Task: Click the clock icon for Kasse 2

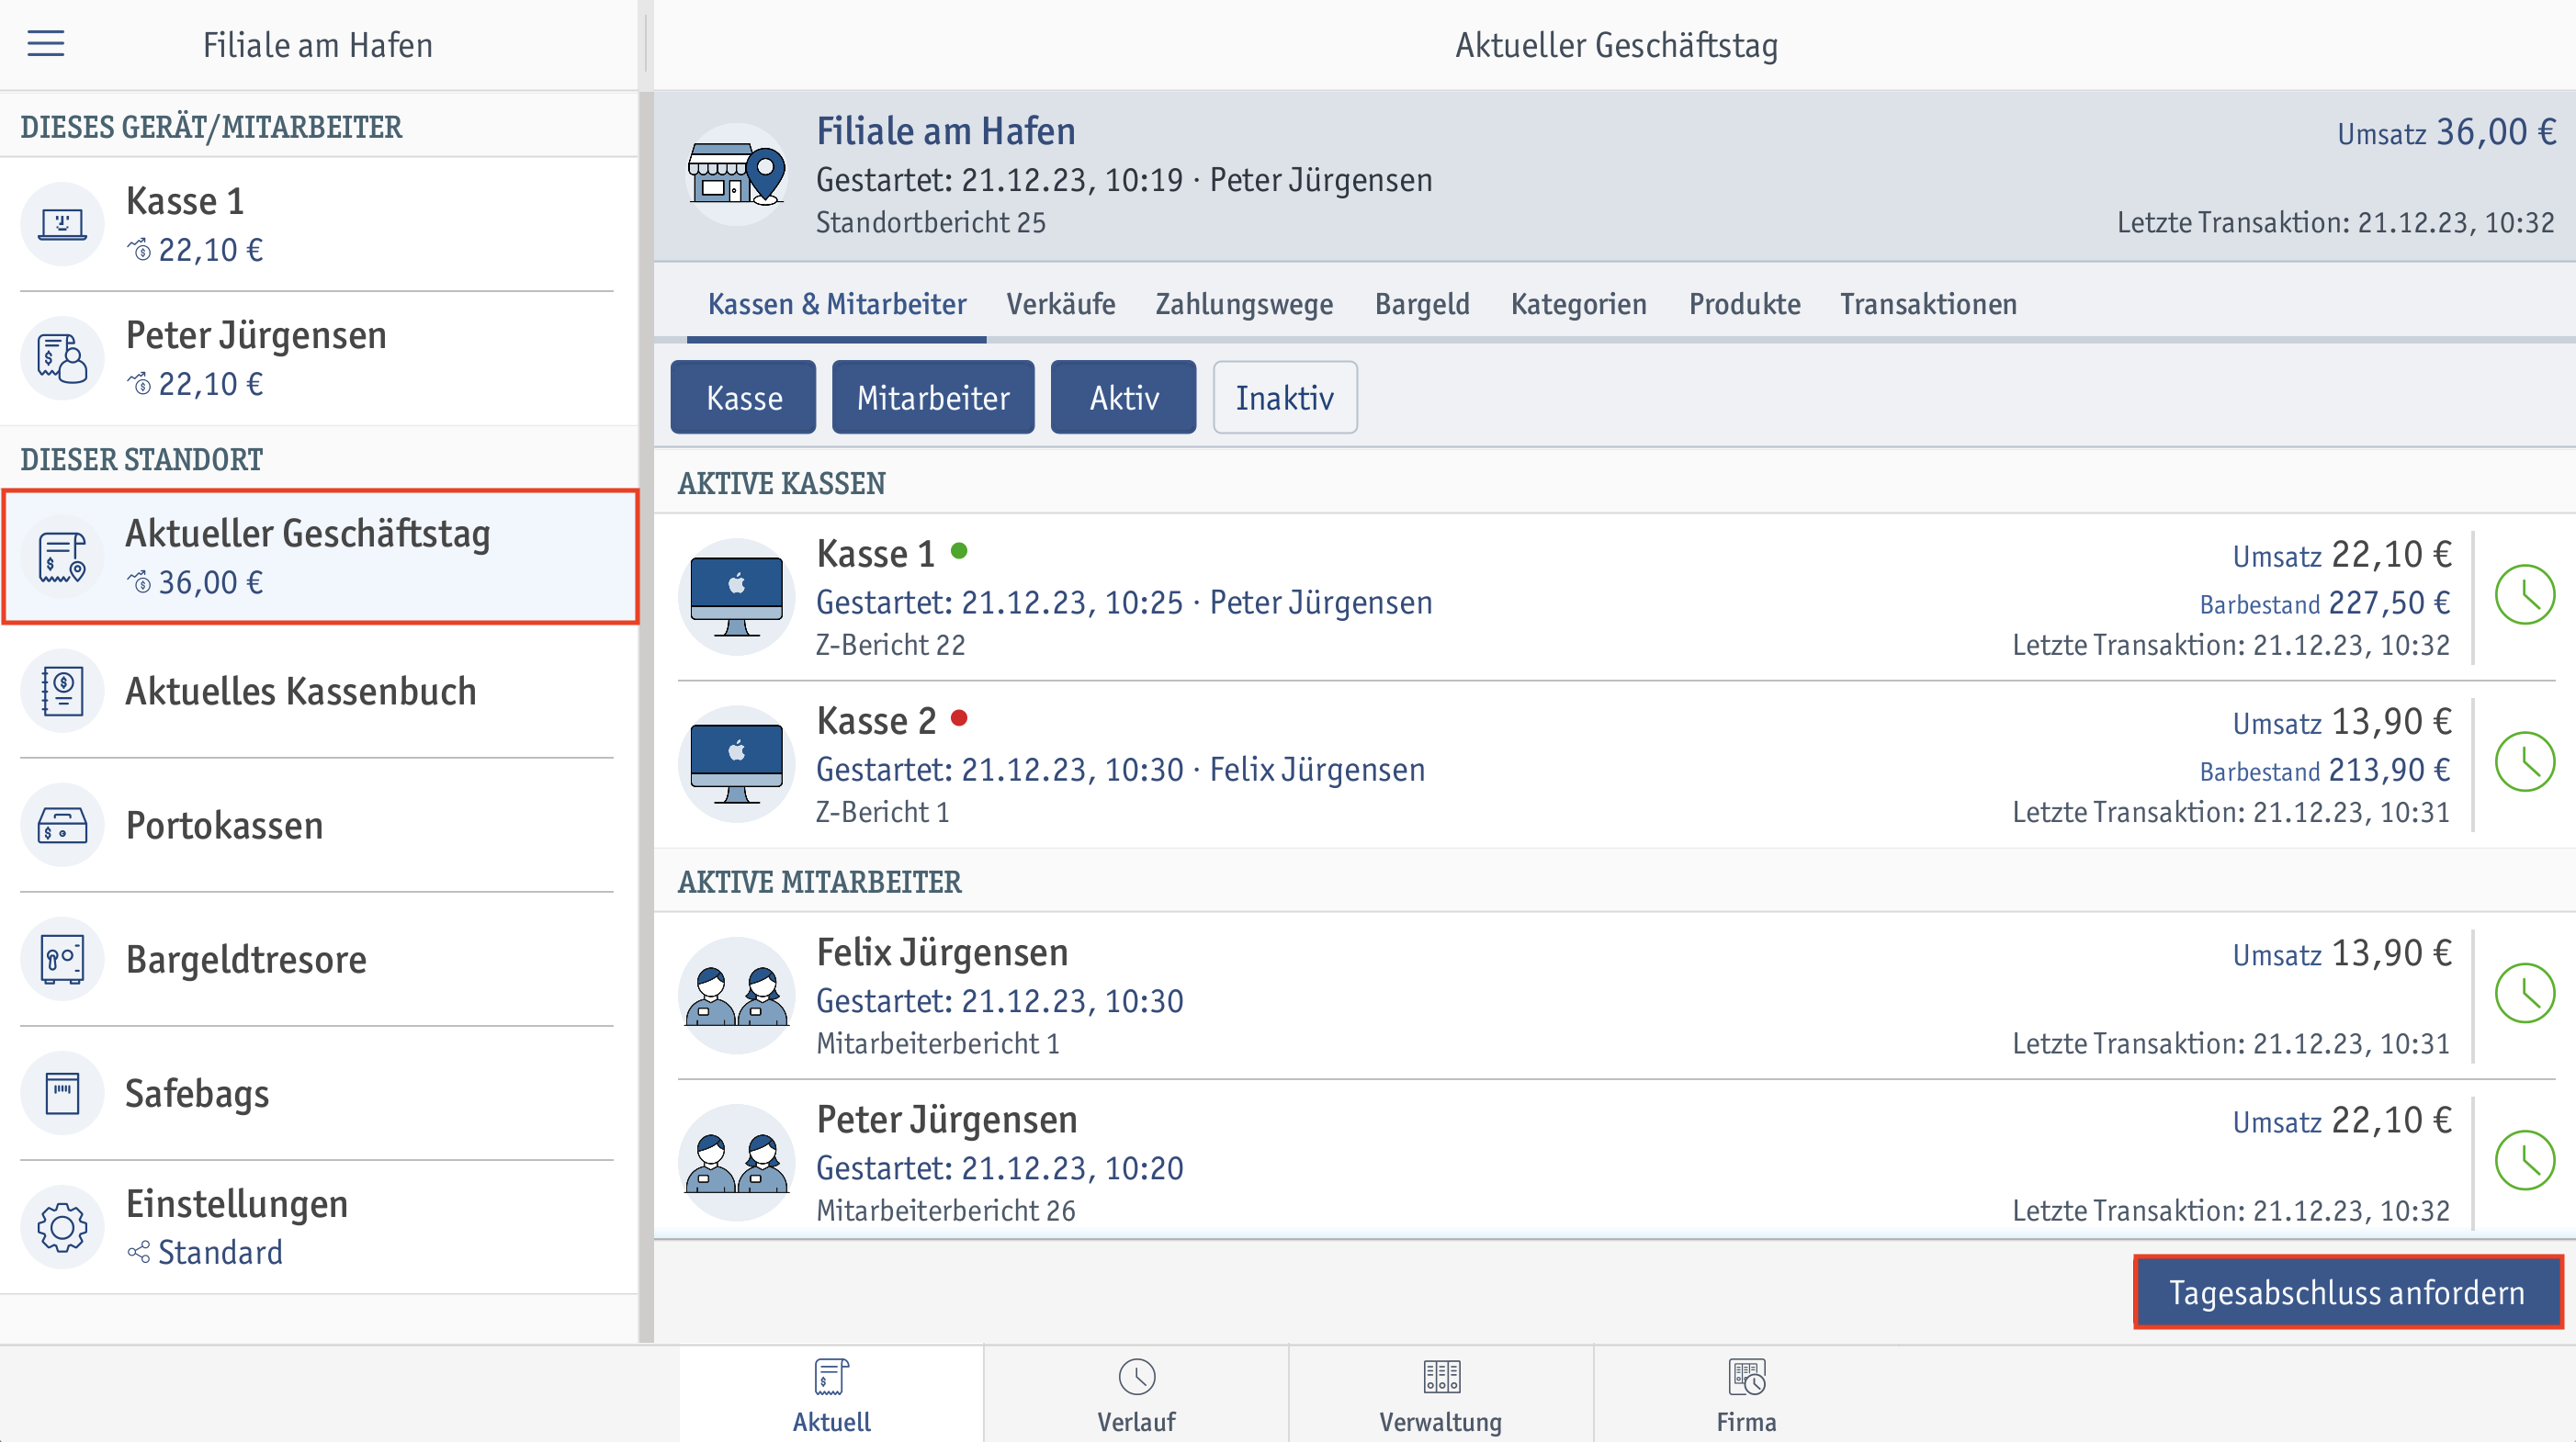Action: [x=2525, y=762]
